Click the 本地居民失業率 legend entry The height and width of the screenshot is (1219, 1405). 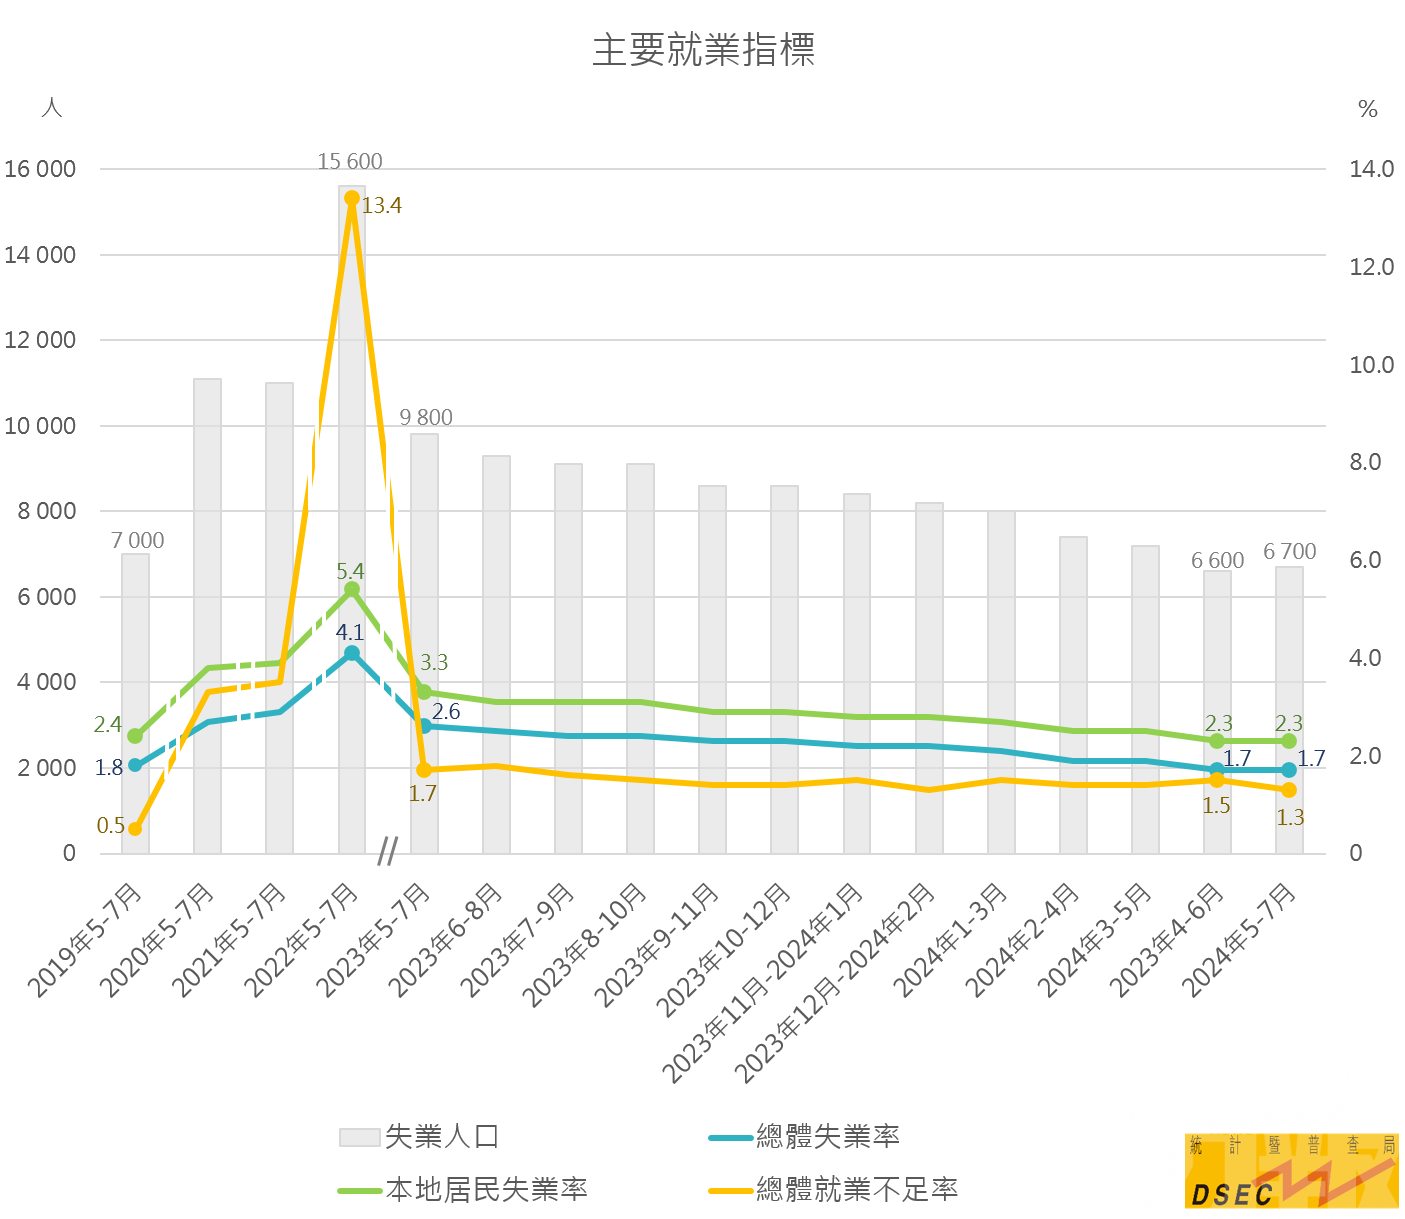(x=463, y=1190)
